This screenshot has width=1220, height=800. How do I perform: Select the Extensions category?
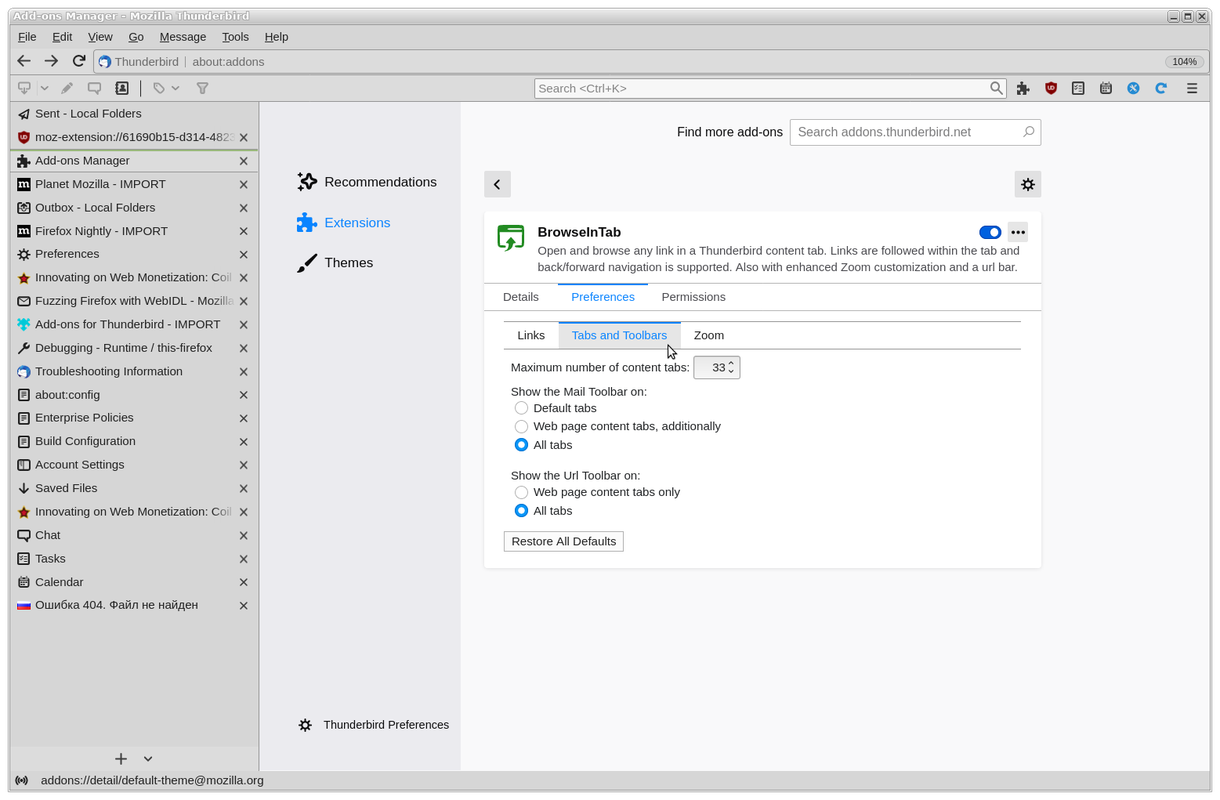[x=344, y=223]
